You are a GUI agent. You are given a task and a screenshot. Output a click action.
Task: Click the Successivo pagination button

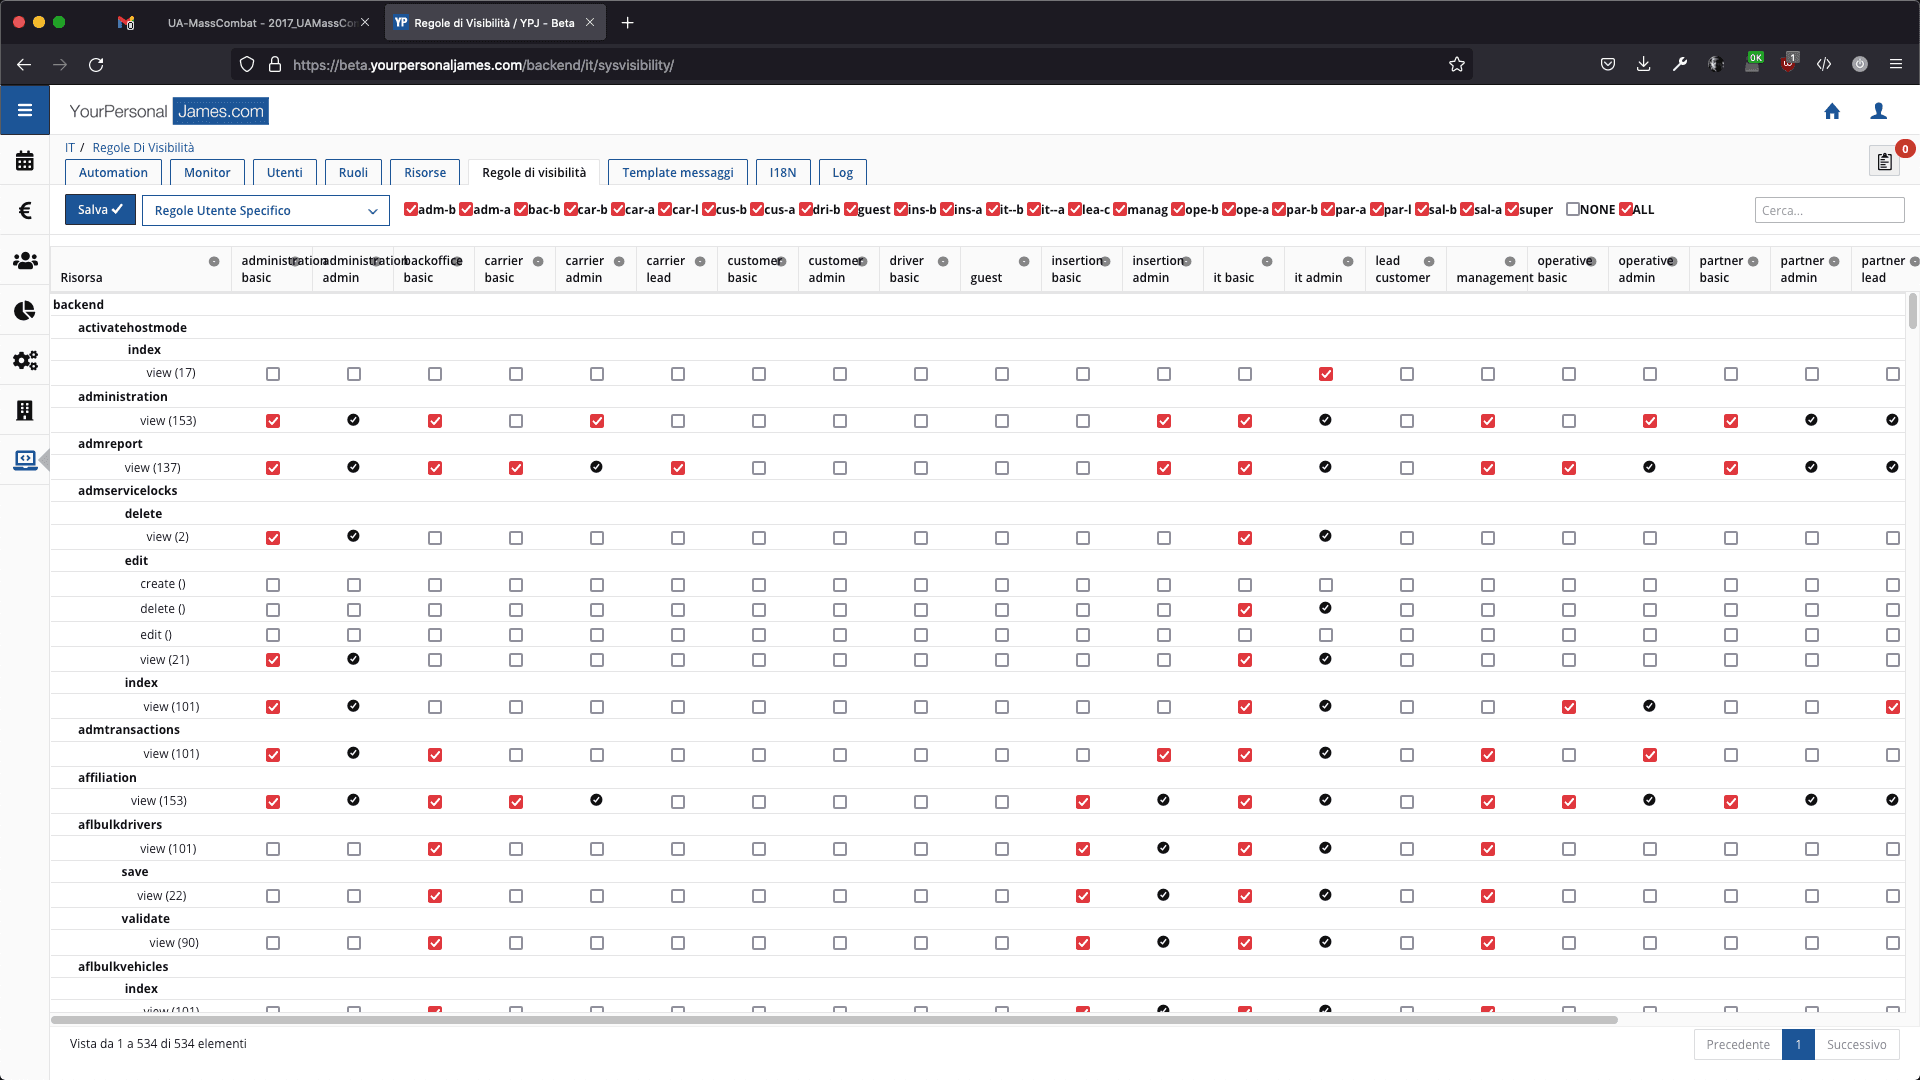(x=1856, y=1044)
